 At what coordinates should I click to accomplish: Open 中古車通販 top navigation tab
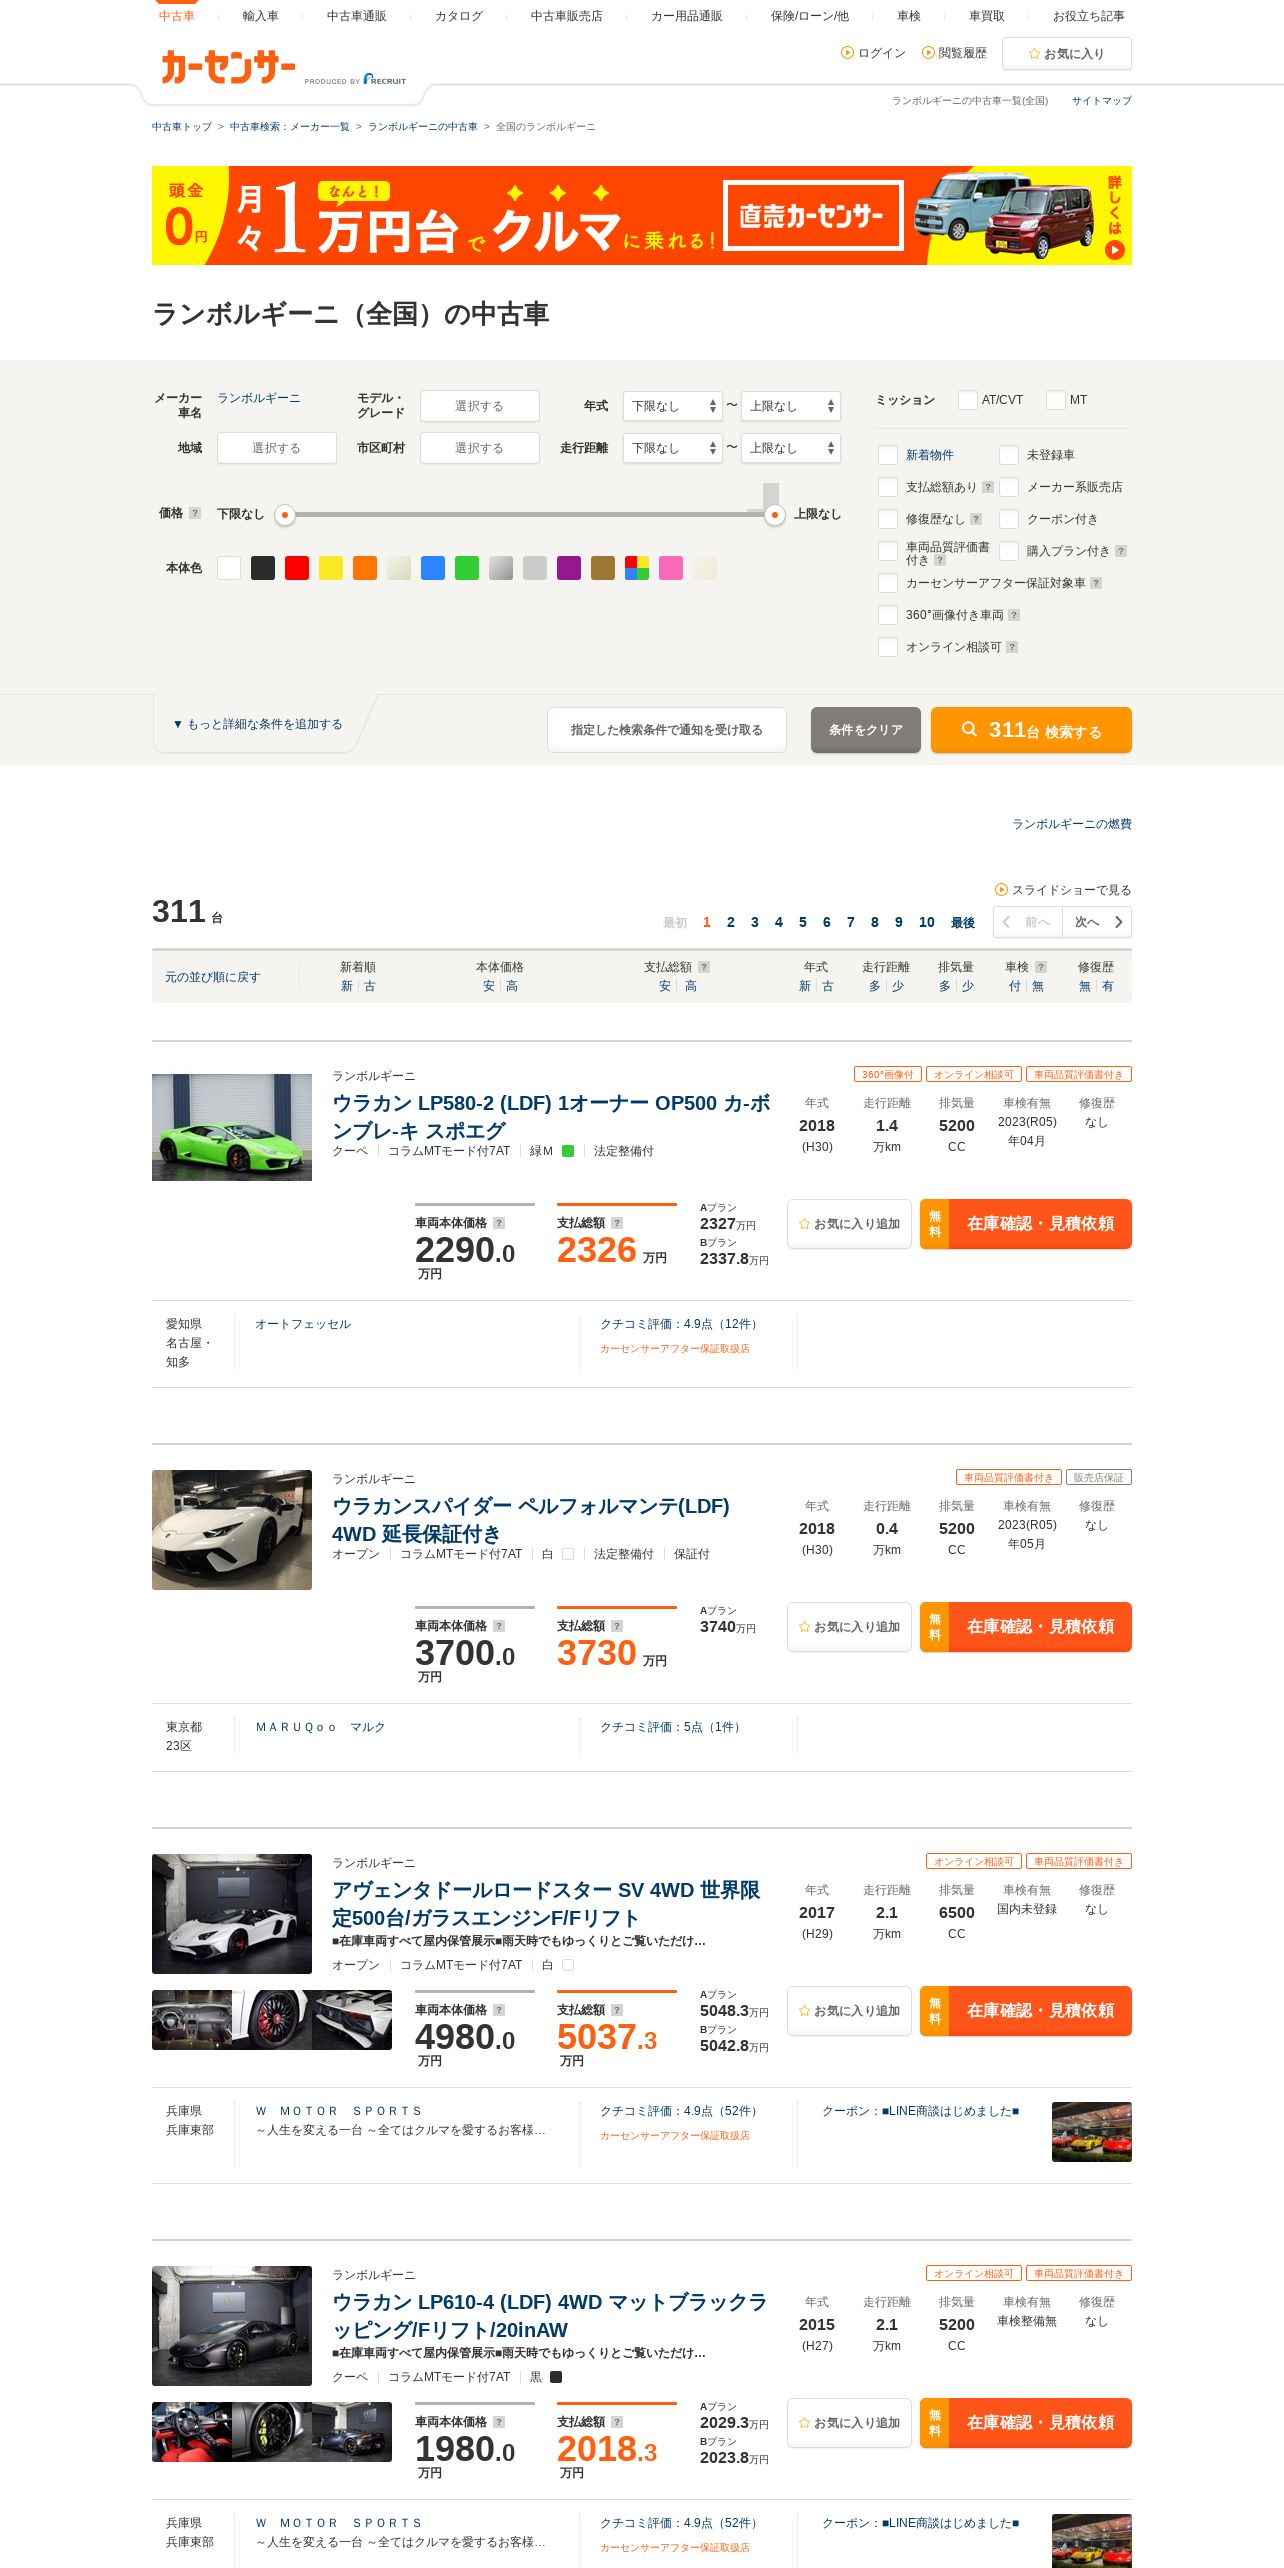(x=356, y=16)
